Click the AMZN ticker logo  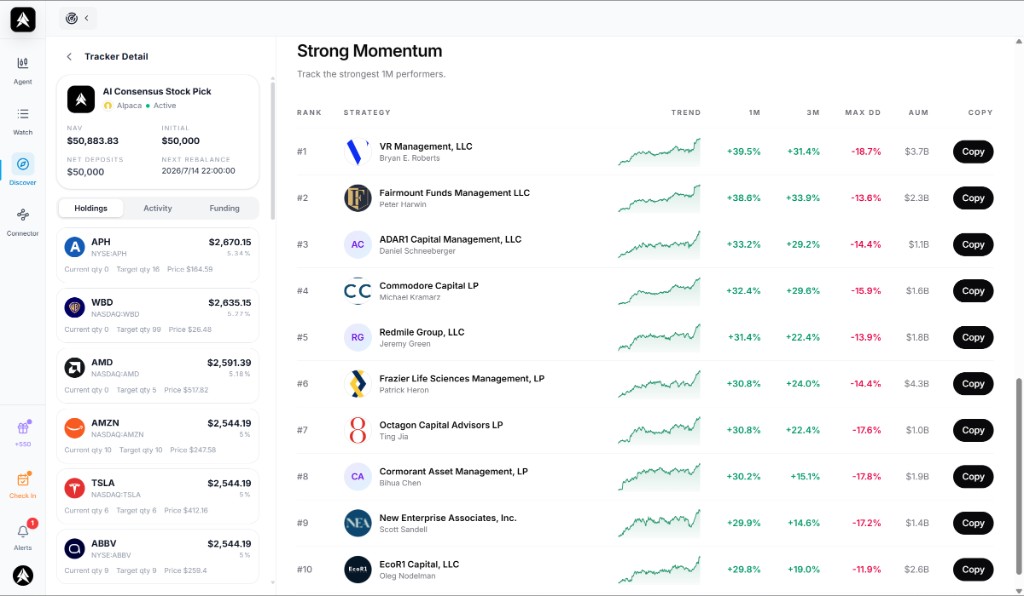[x=74, y=428]
